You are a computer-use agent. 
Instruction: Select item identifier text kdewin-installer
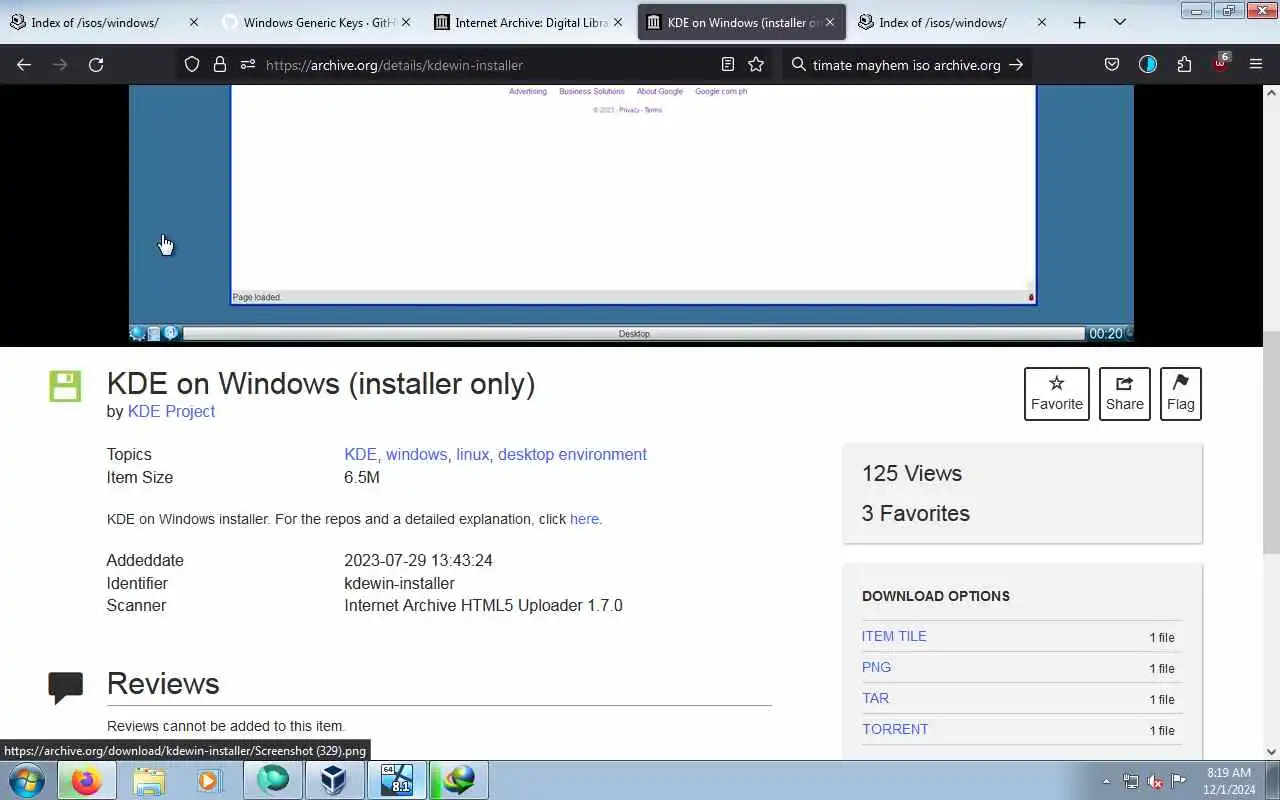pyautogui.click(x=399, y=583)
